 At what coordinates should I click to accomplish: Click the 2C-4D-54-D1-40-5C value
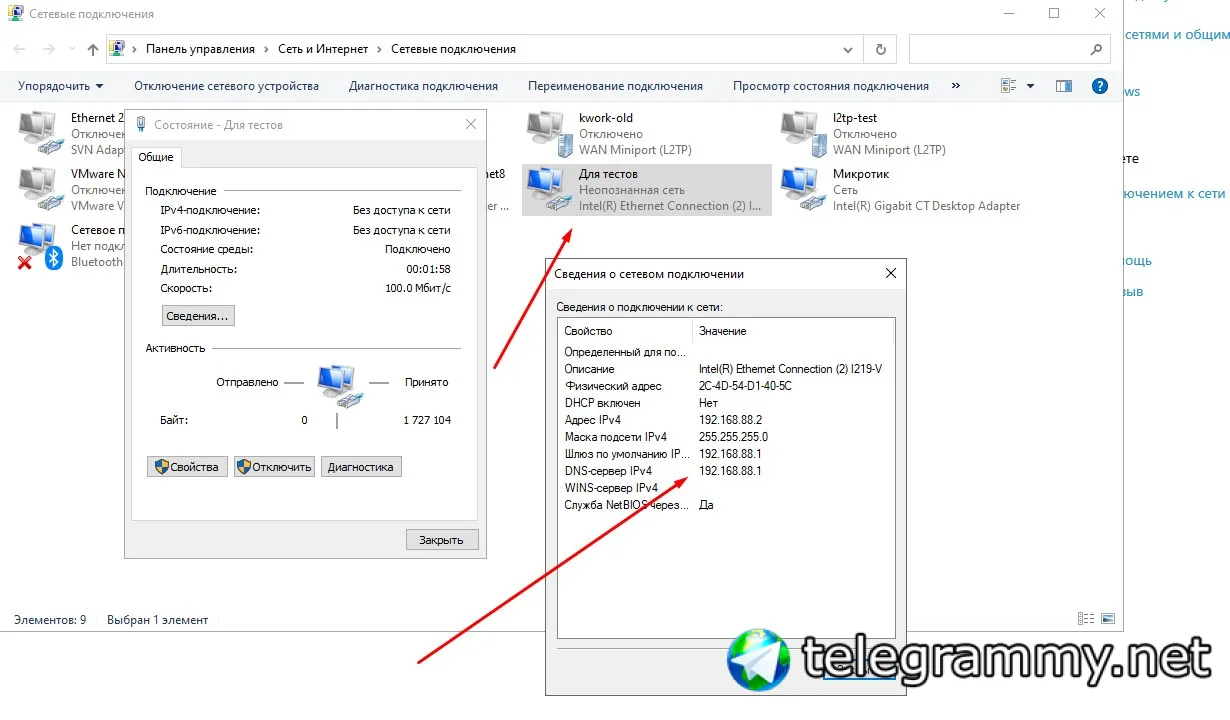(745, 386)
